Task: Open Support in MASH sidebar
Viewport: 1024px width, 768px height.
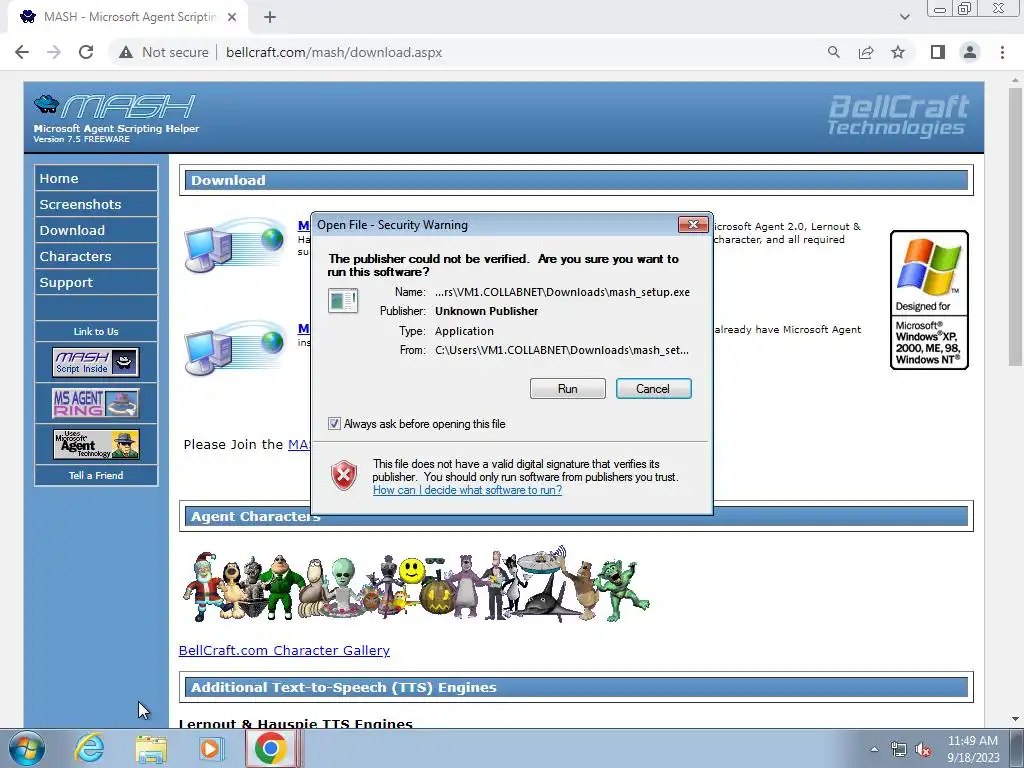Action: click(96, 283)
